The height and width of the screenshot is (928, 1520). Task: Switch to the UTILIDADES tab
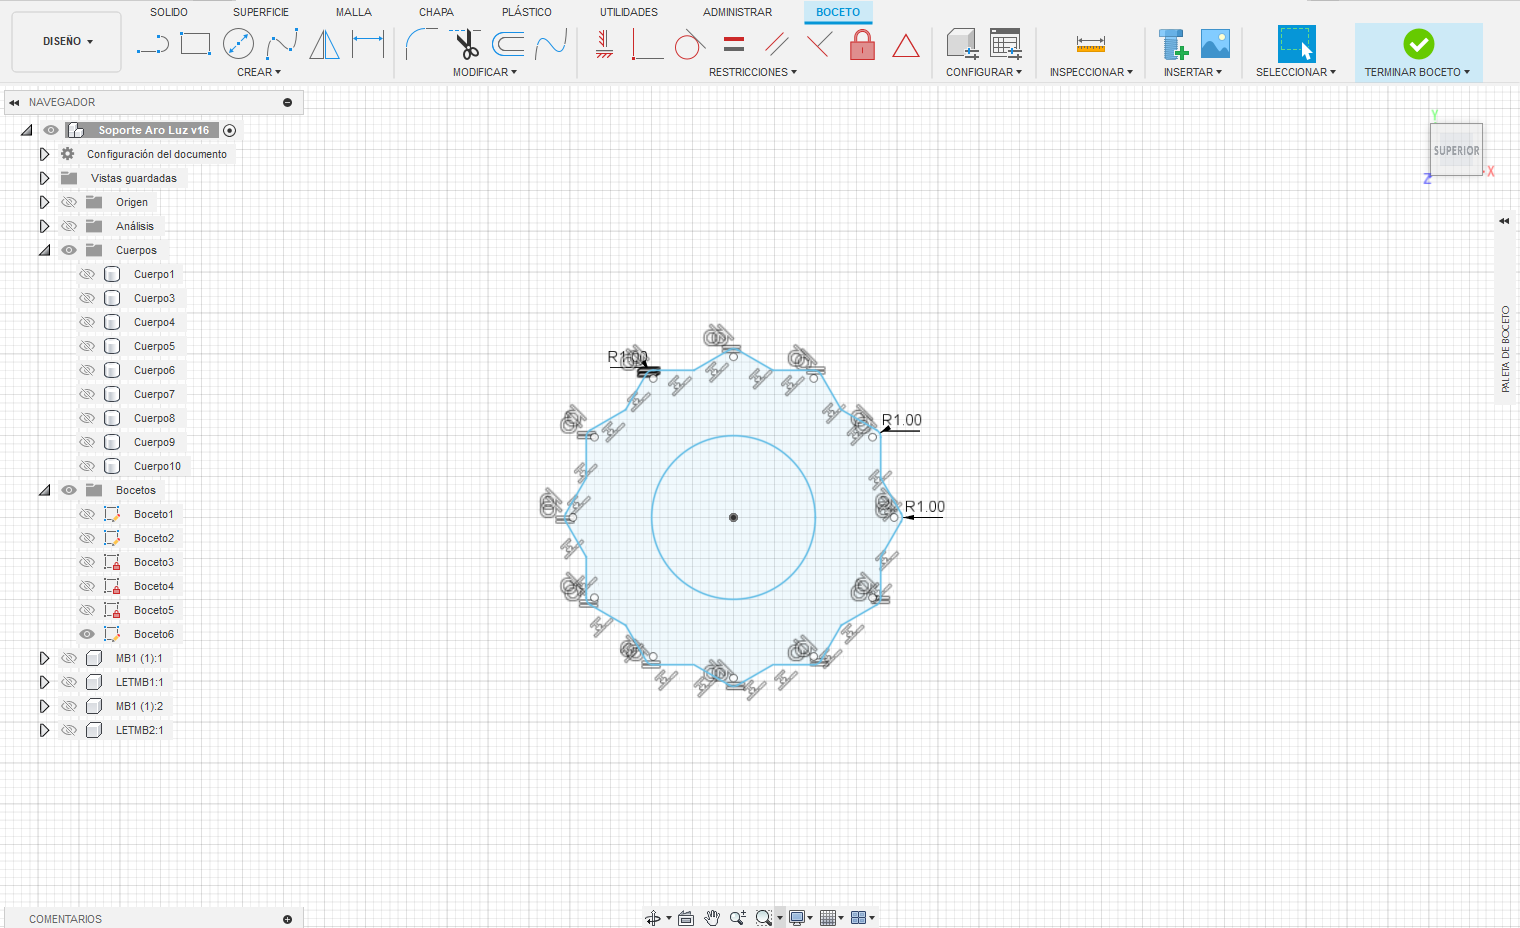[629, 12]
